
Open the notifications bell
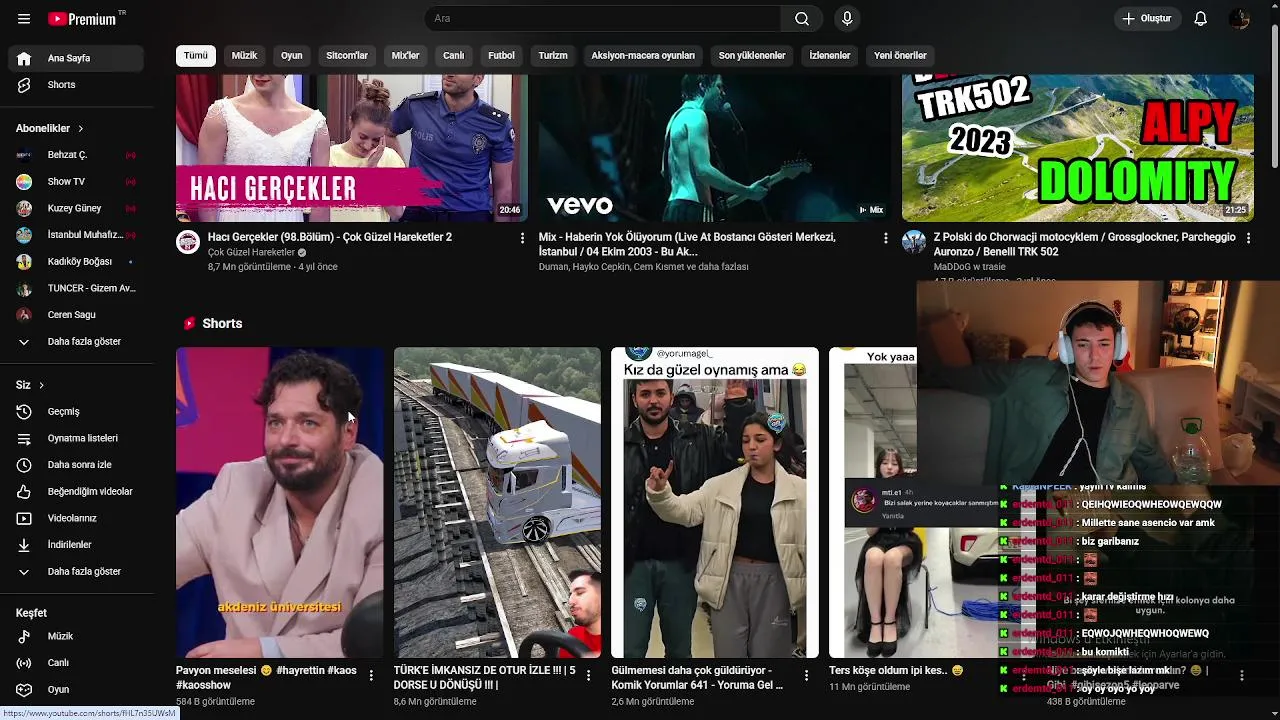(x=1201, y=18)
